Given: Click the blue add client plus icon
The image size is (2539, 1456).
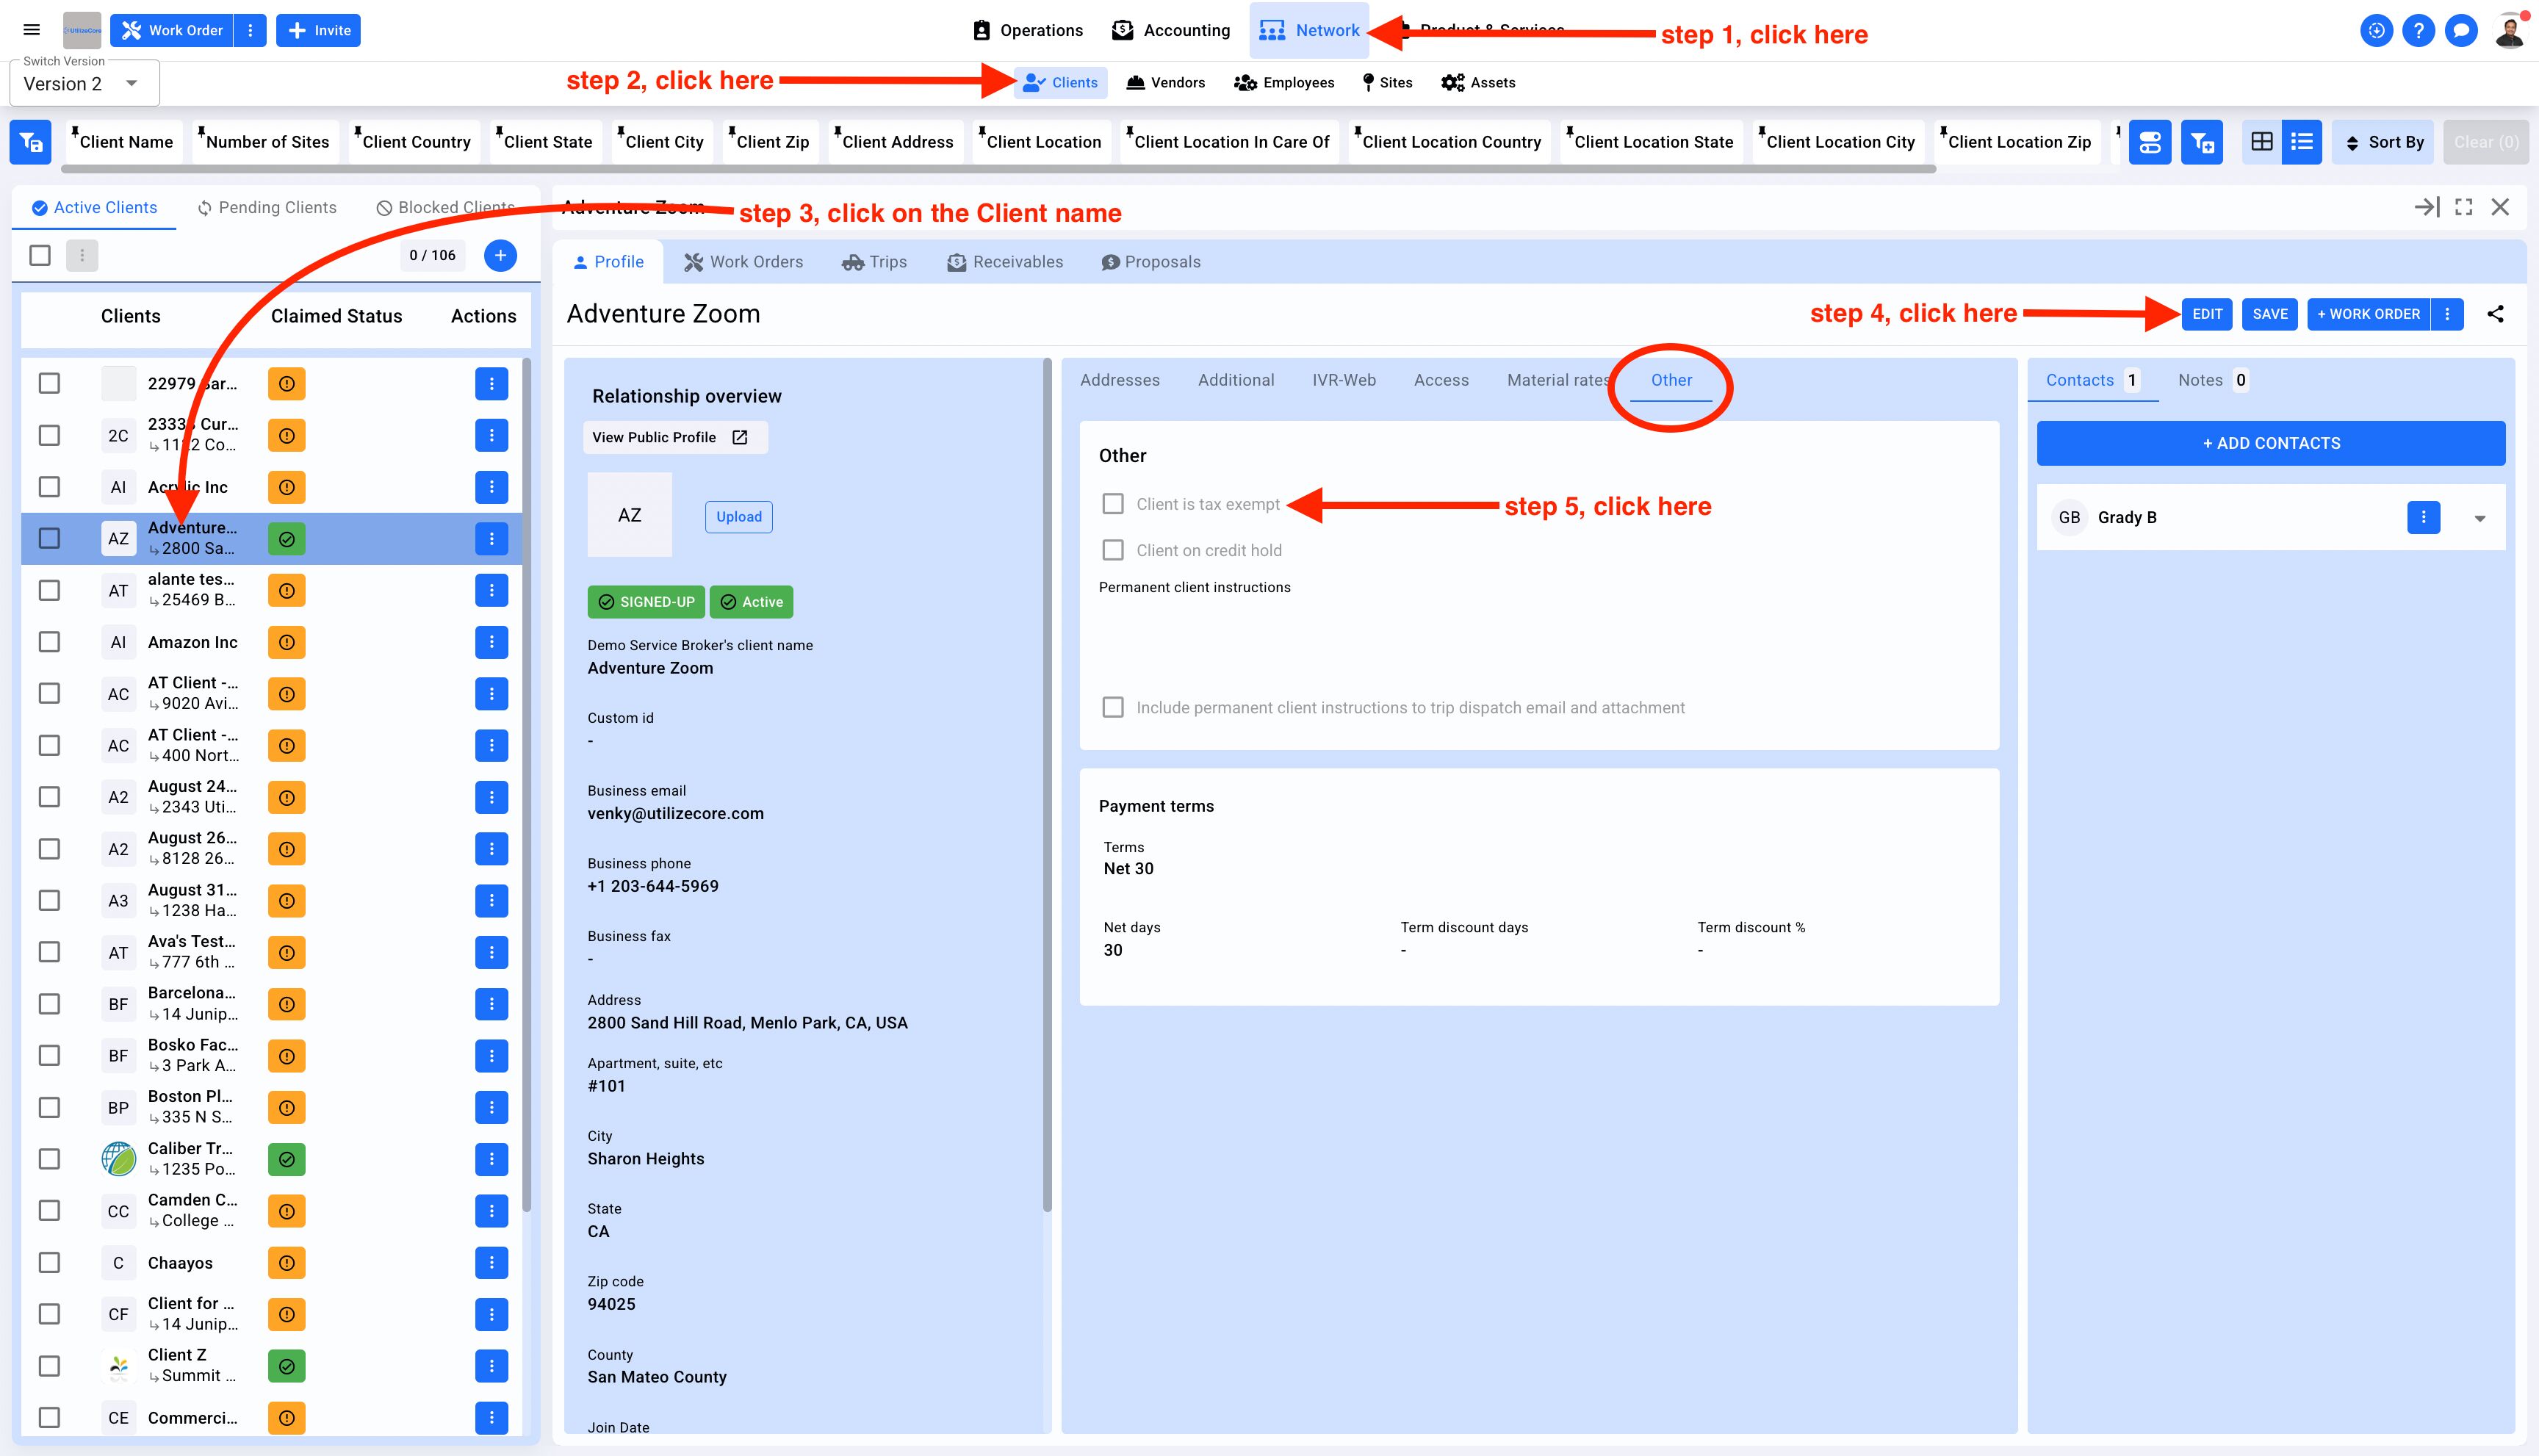Looking at the screenshot, I should tap(500, 255).
